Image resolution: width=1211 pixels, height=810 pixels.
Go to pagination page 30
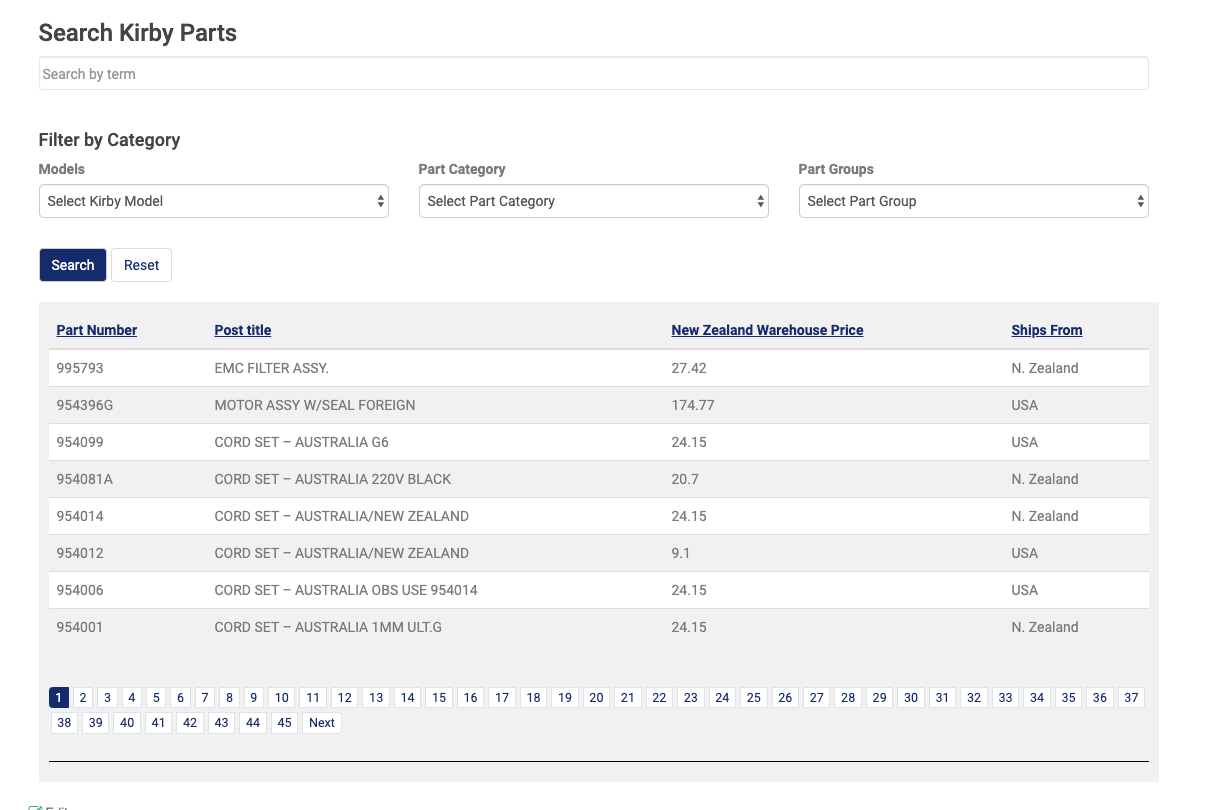tap(911, 698)
